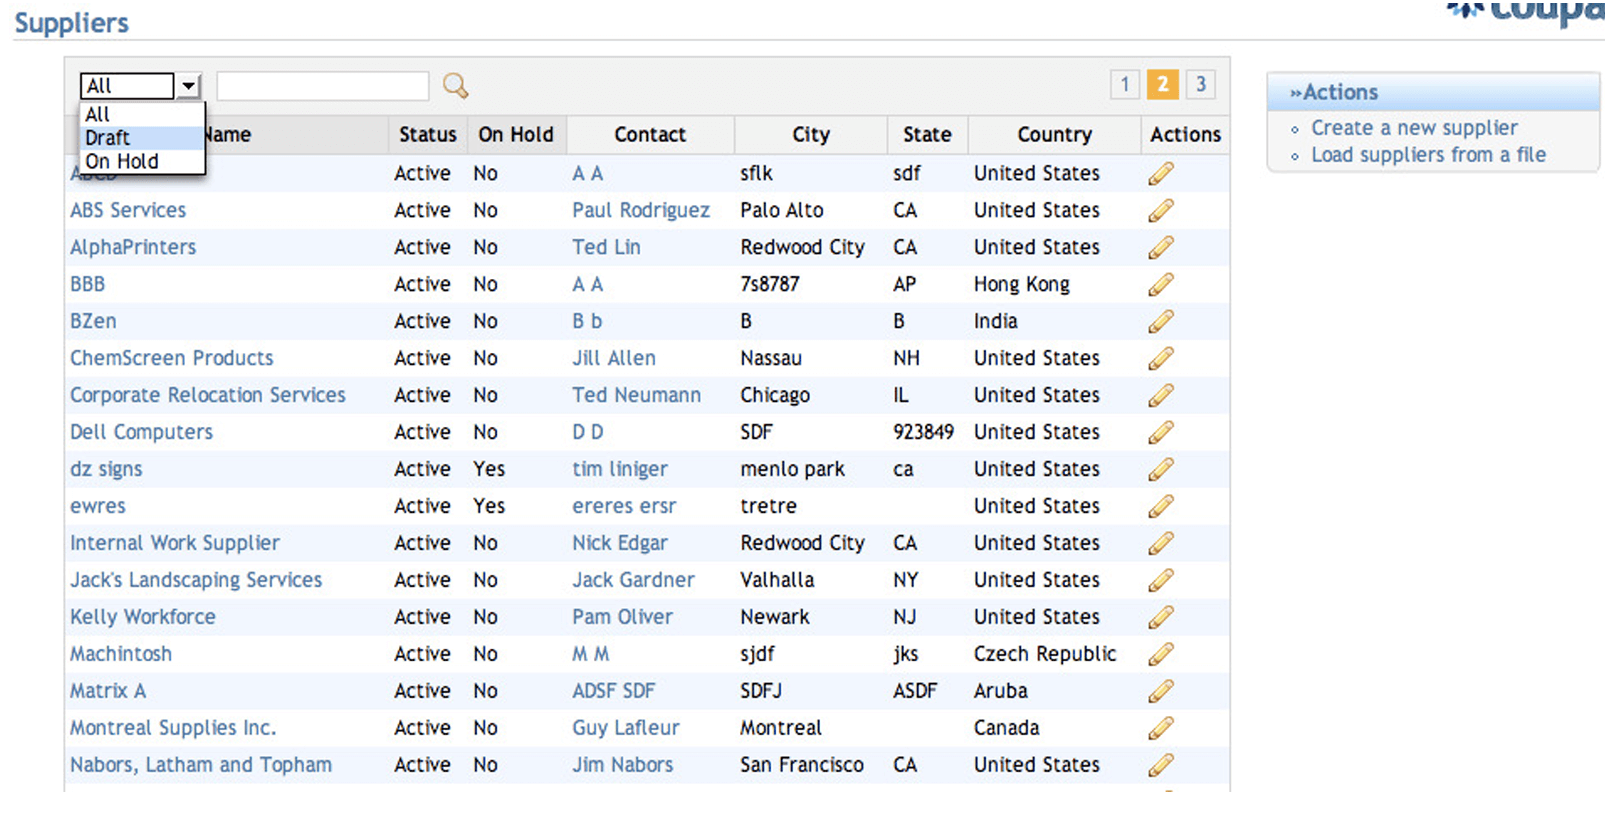This screenshot has width=1616, height=820.
Task: Focus the supplier search text field
Action: click(323, 86)
